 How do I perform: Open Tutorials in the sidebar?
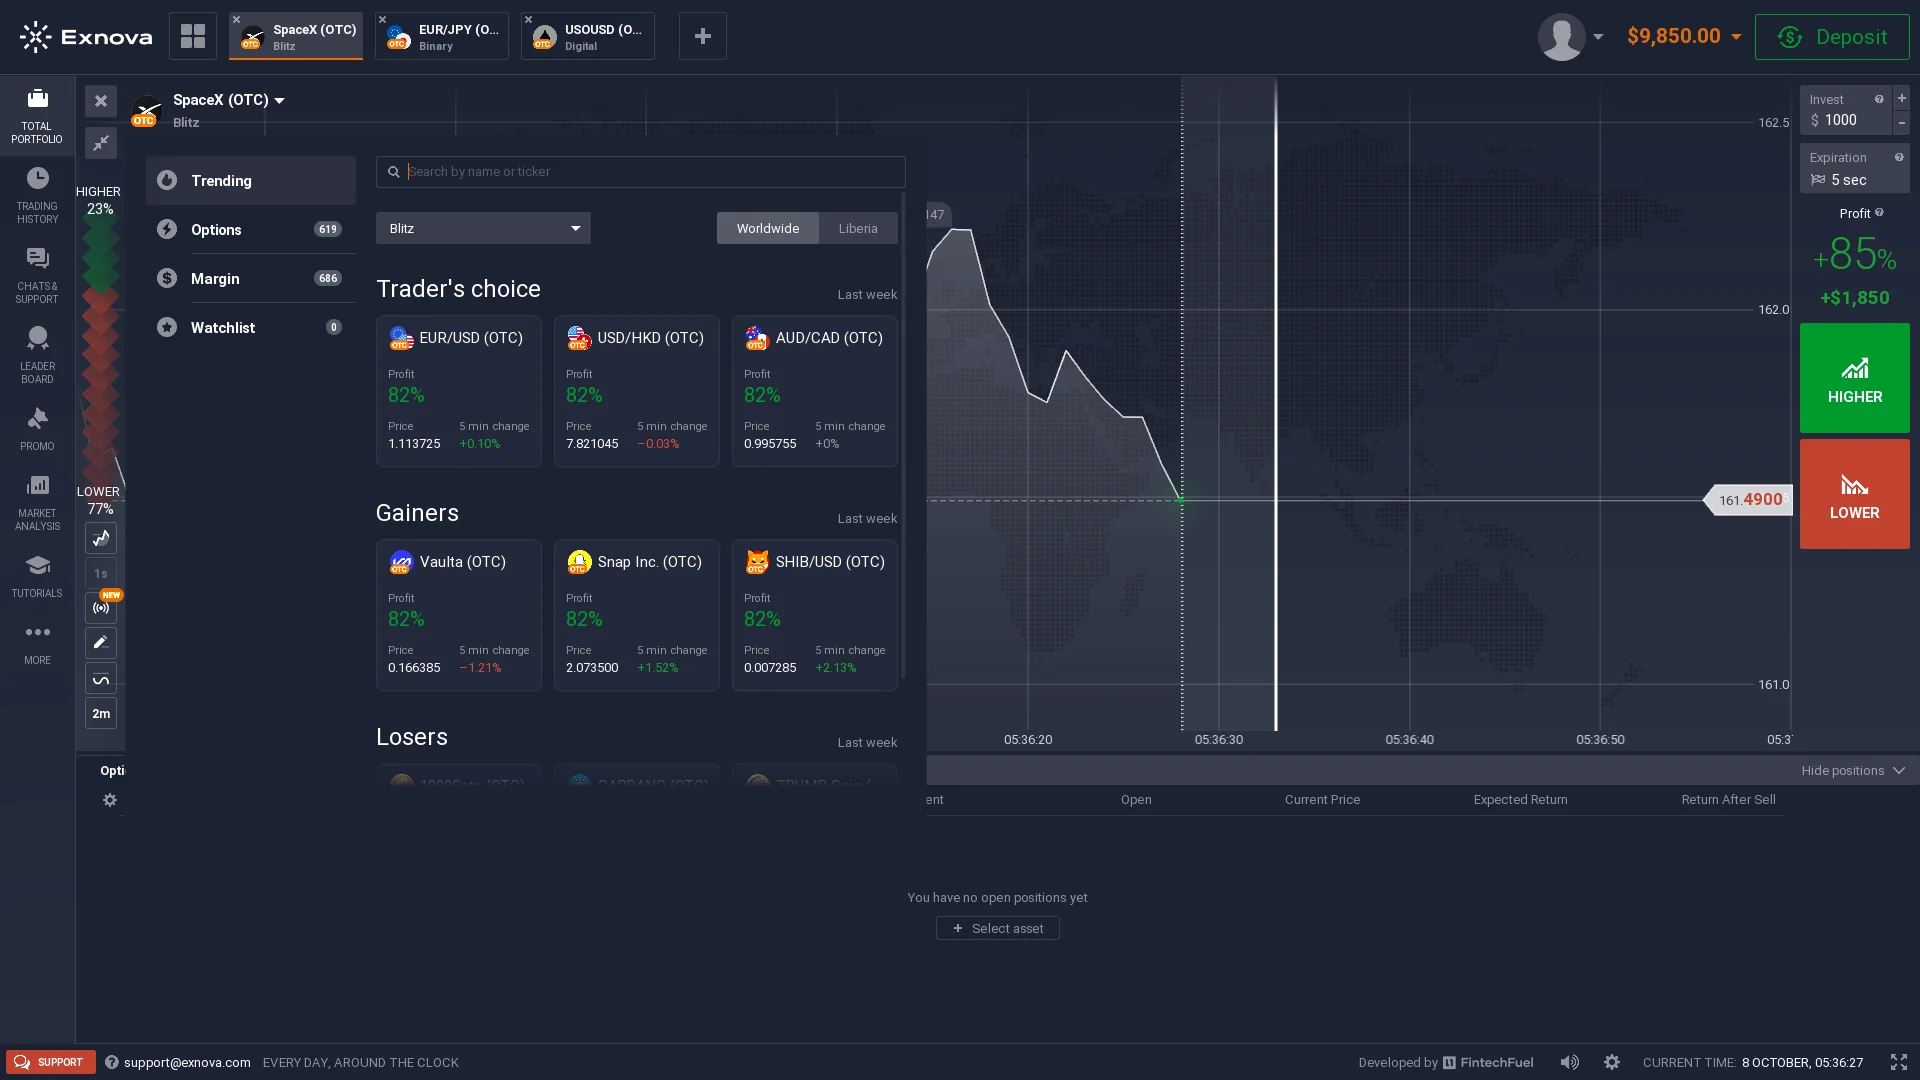[x=37, y=576]
